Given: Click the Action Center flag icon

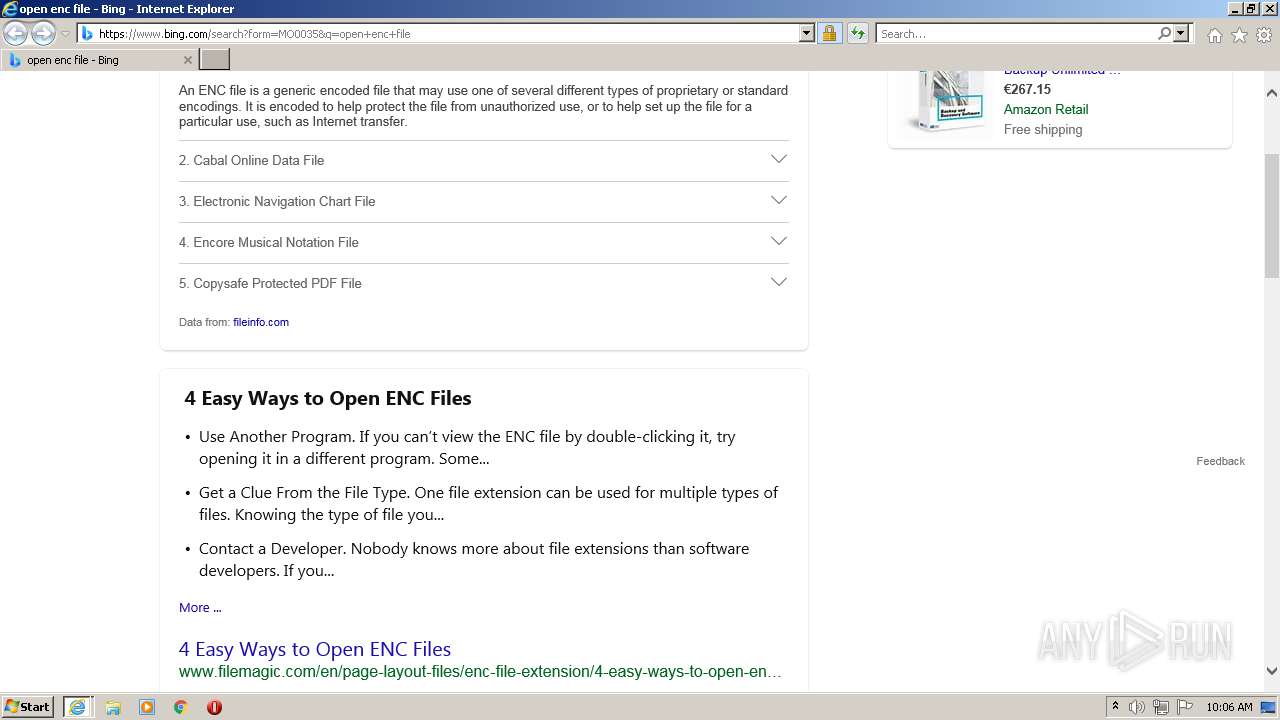Looking at the screenshot, I should point(1184,707).
